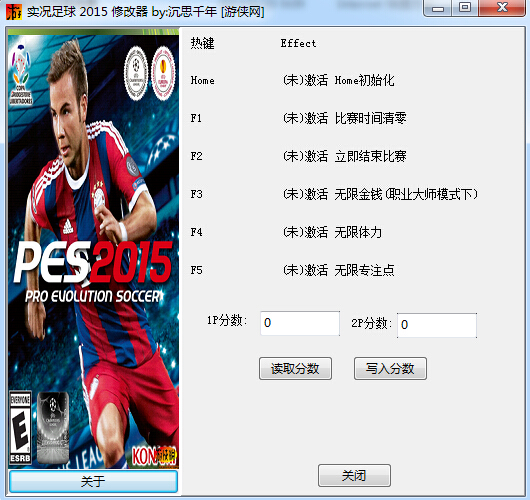Focus the 1P分数 input field

point(300,323)
